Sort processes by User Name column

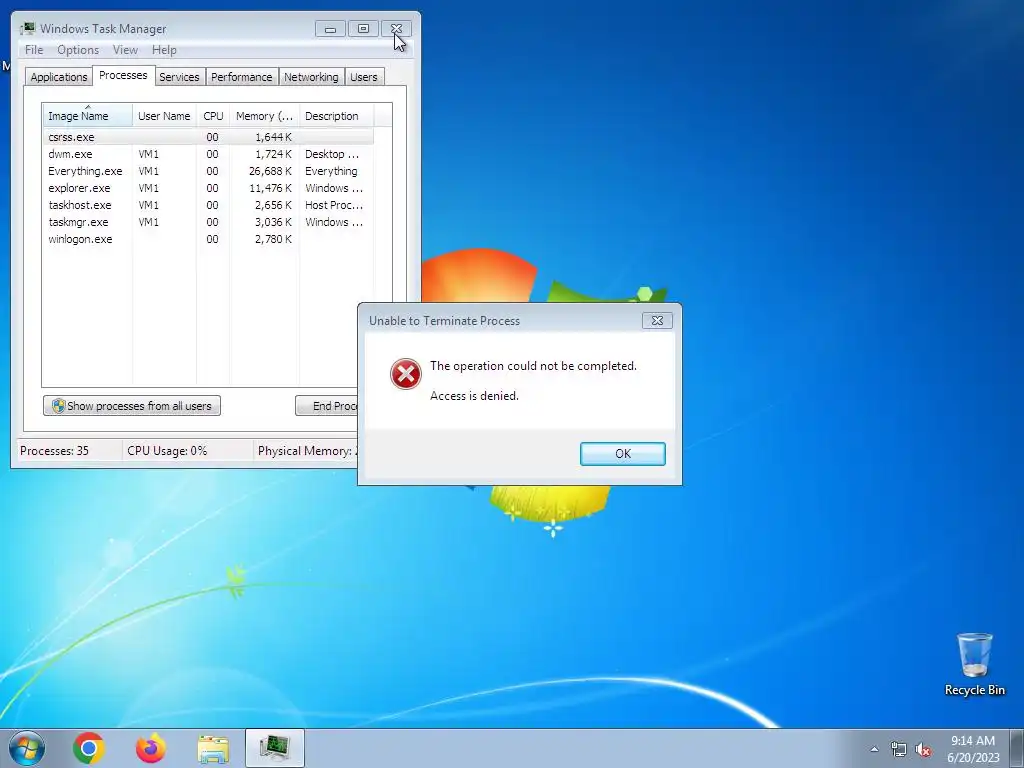pyautogui.click(x=164, y=116)
